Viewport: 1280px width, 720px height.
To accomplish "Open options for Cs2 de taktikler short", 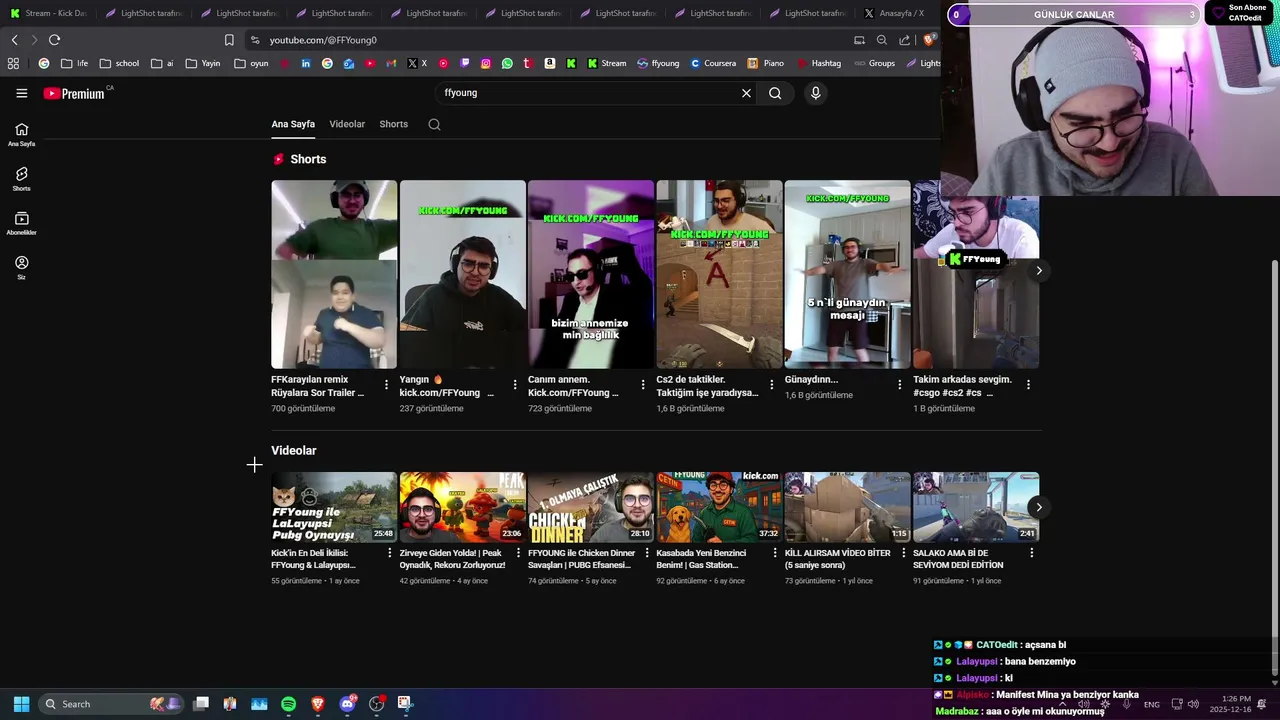I will pyautogui.click(x=771, y=384).
